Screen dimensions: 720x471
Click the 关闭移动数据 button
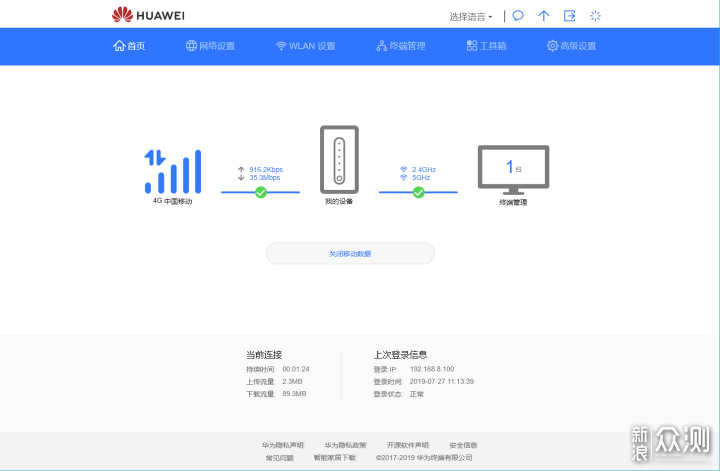coord(350,254)
